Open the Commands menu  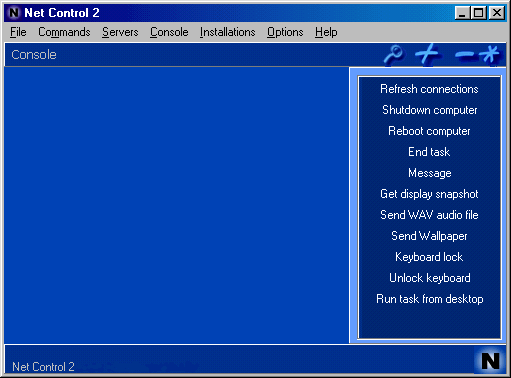[x=64, y=32]
